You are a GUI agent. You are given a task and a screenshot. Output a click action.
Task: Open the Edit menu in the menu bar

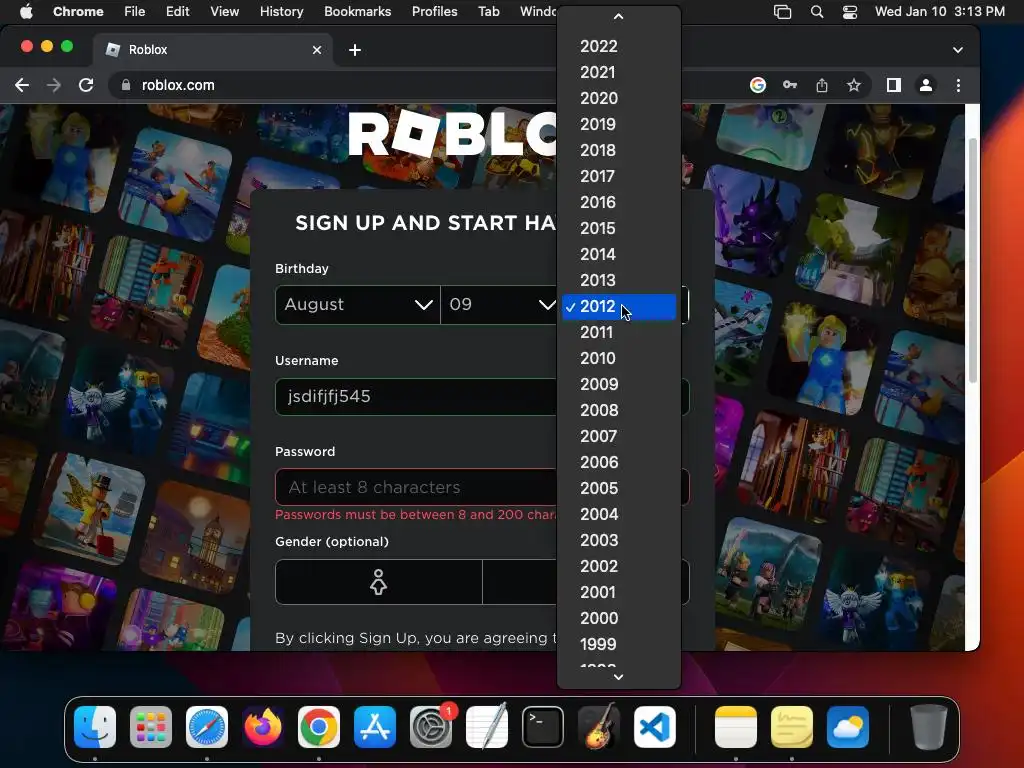tap(177, 12)
